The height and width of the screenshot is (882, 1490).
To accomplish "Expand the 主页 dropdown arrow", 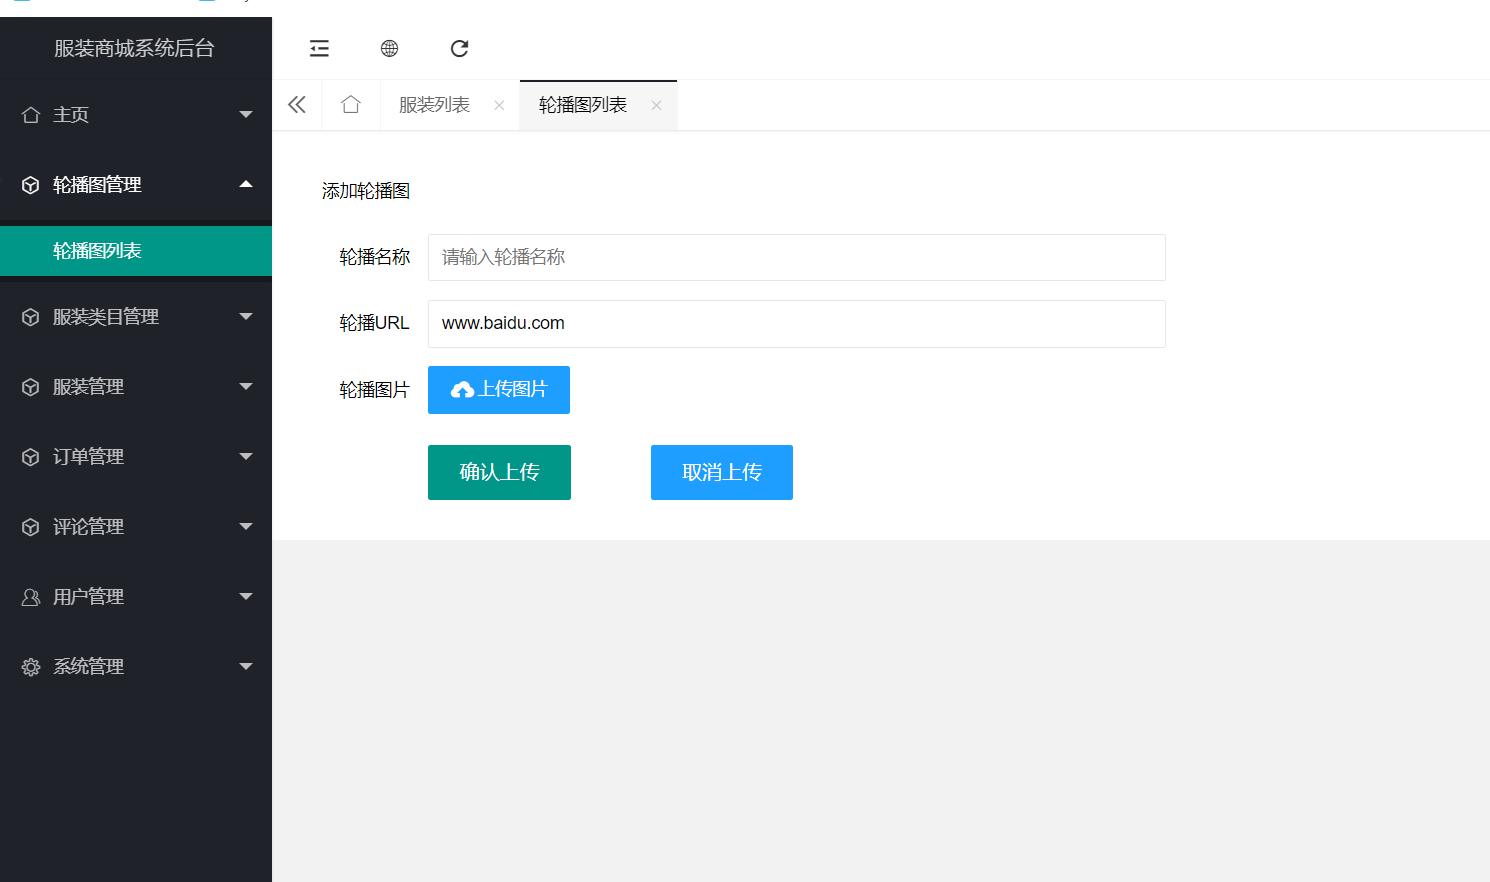I will (246, 115).
